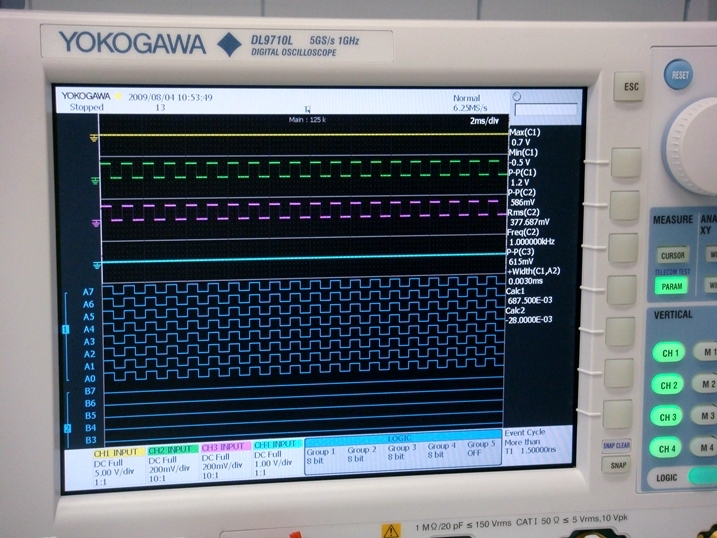Click the logic group 2 bracket badge
The image size is (717, 538).
(67, 428)
